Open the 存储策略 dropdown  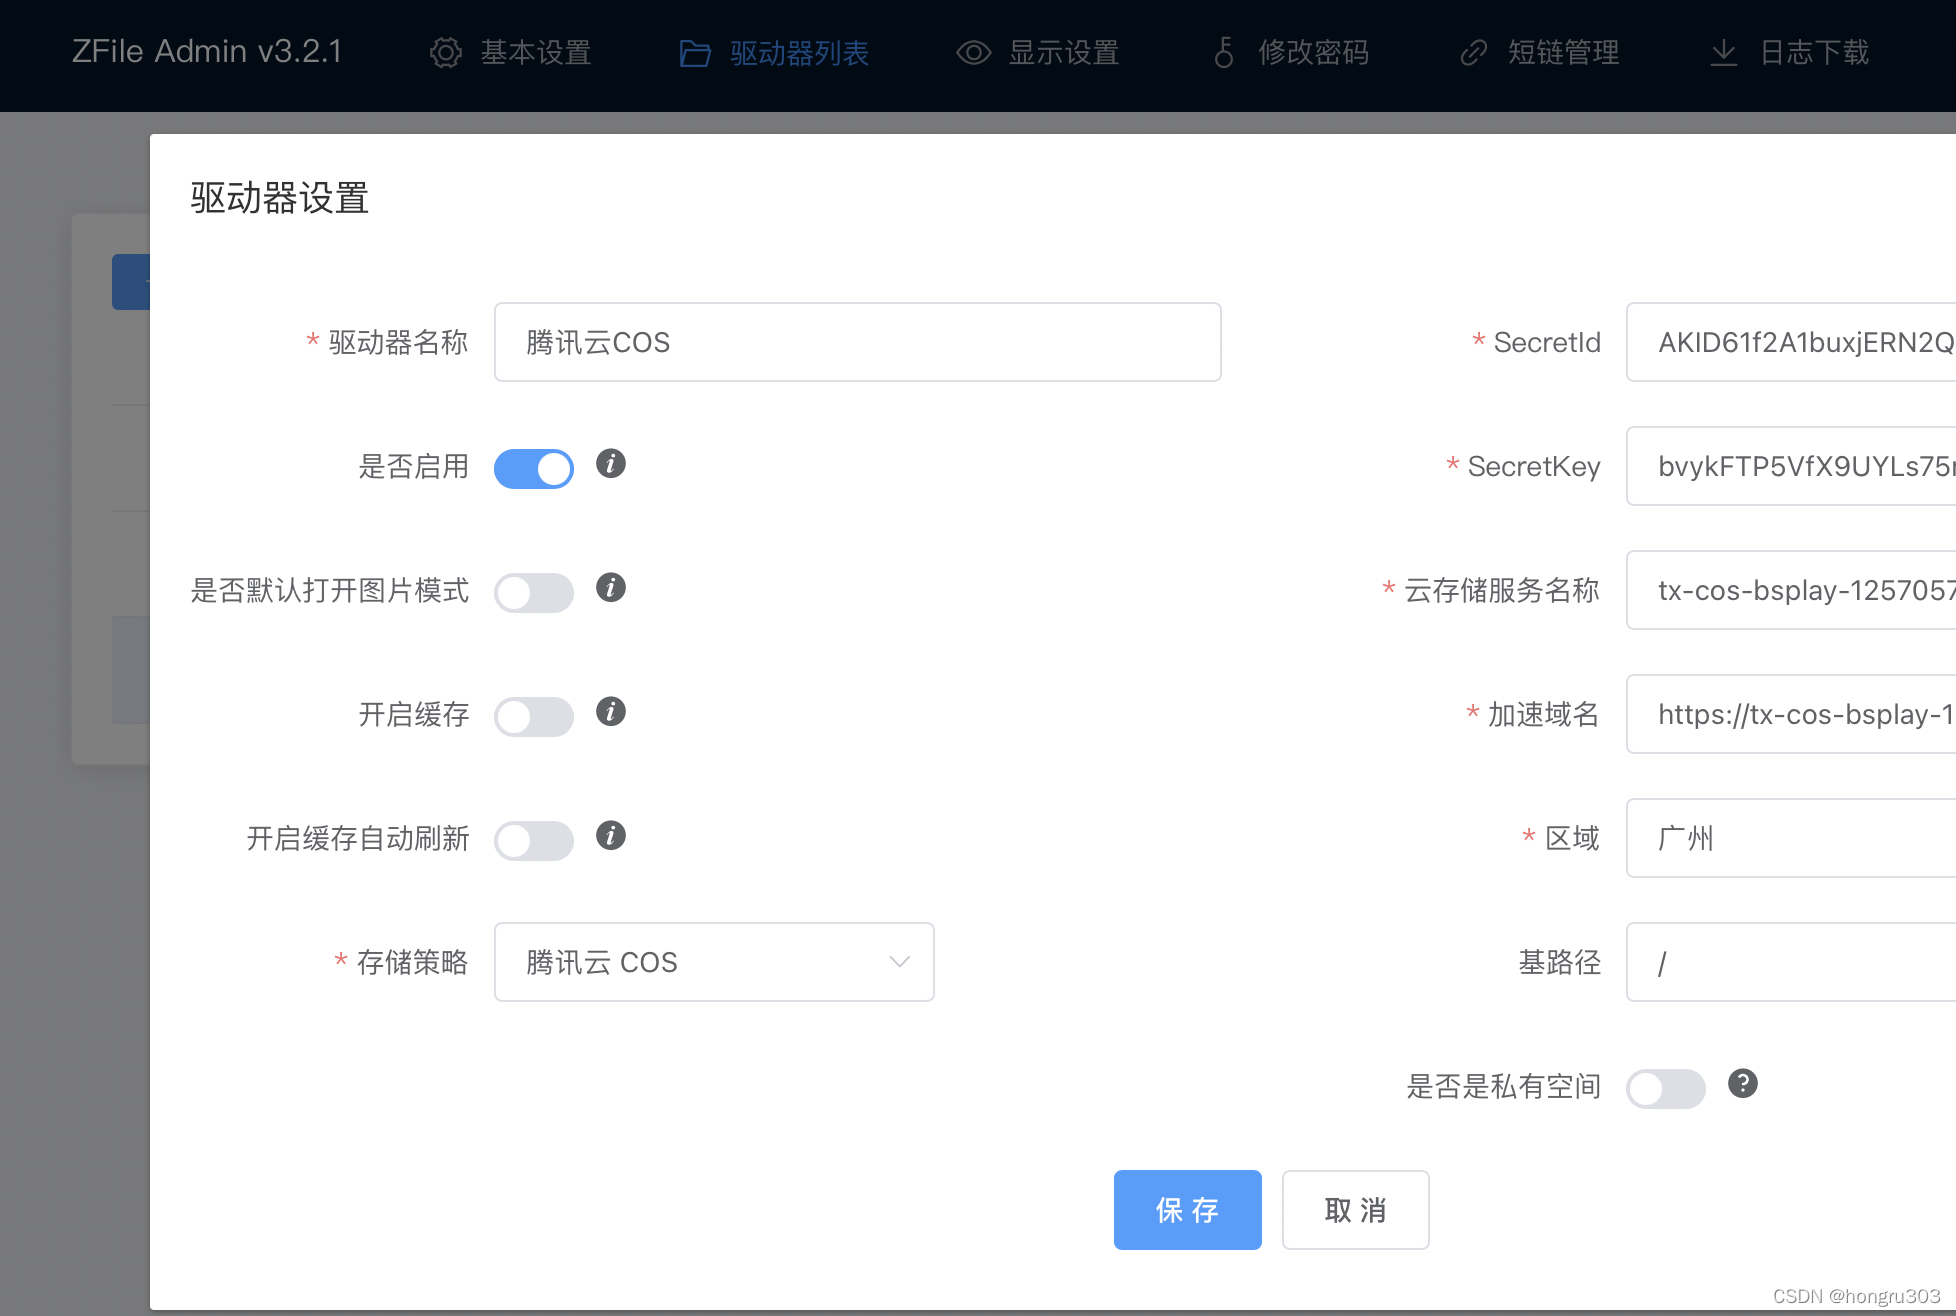[x=714, y=962]
